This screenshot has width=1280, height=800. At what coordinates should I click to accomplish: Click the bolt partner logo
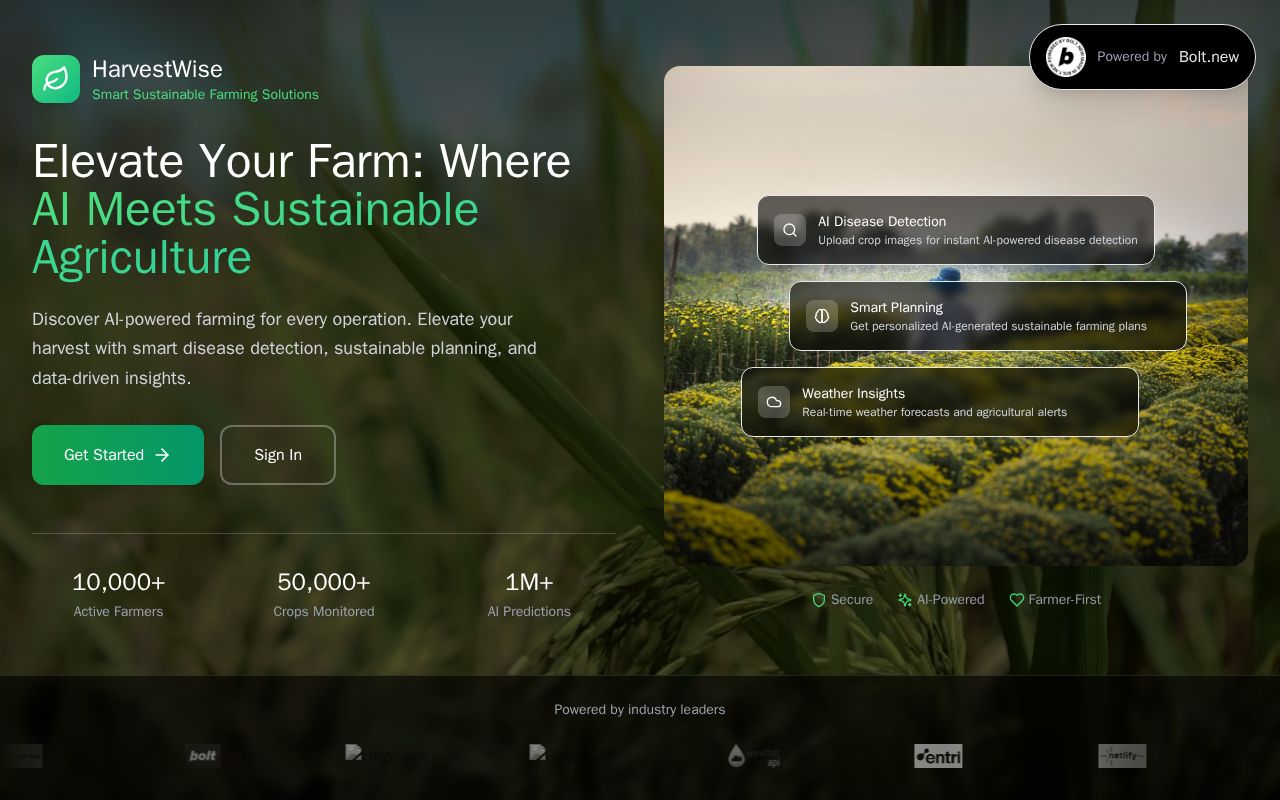coord(202,756)
